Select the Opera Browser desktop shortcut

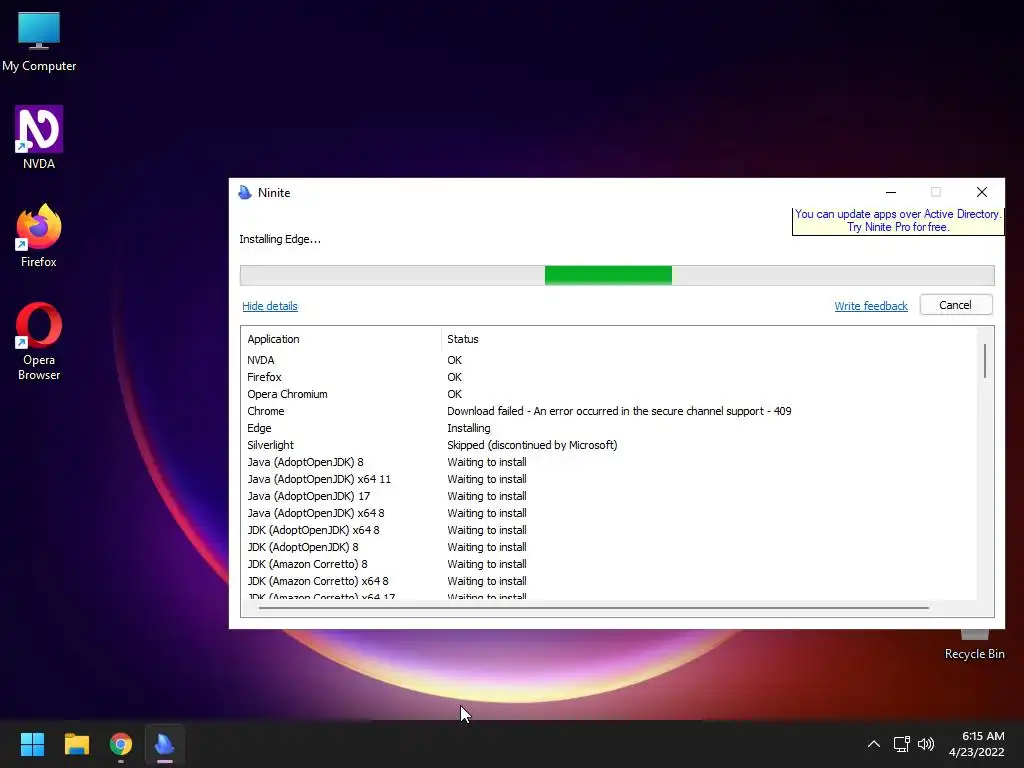tap(39, 341)
